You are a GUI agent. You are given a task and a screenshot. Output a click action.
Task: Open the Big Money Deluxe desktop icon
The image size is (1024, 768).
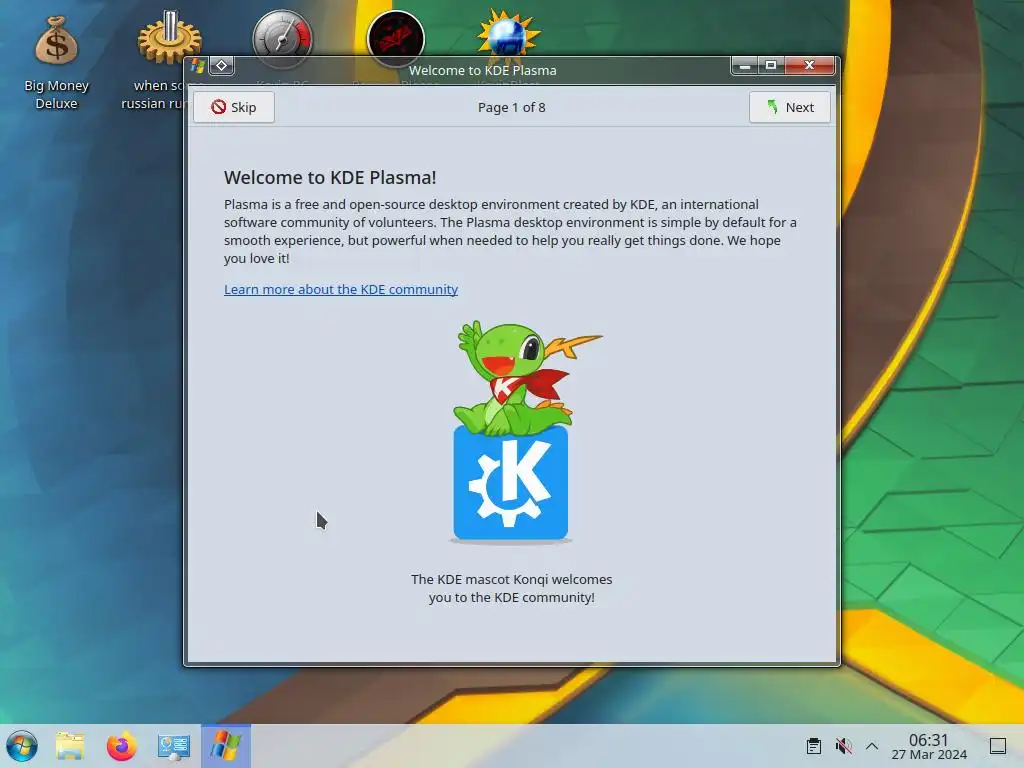point(56,62)
